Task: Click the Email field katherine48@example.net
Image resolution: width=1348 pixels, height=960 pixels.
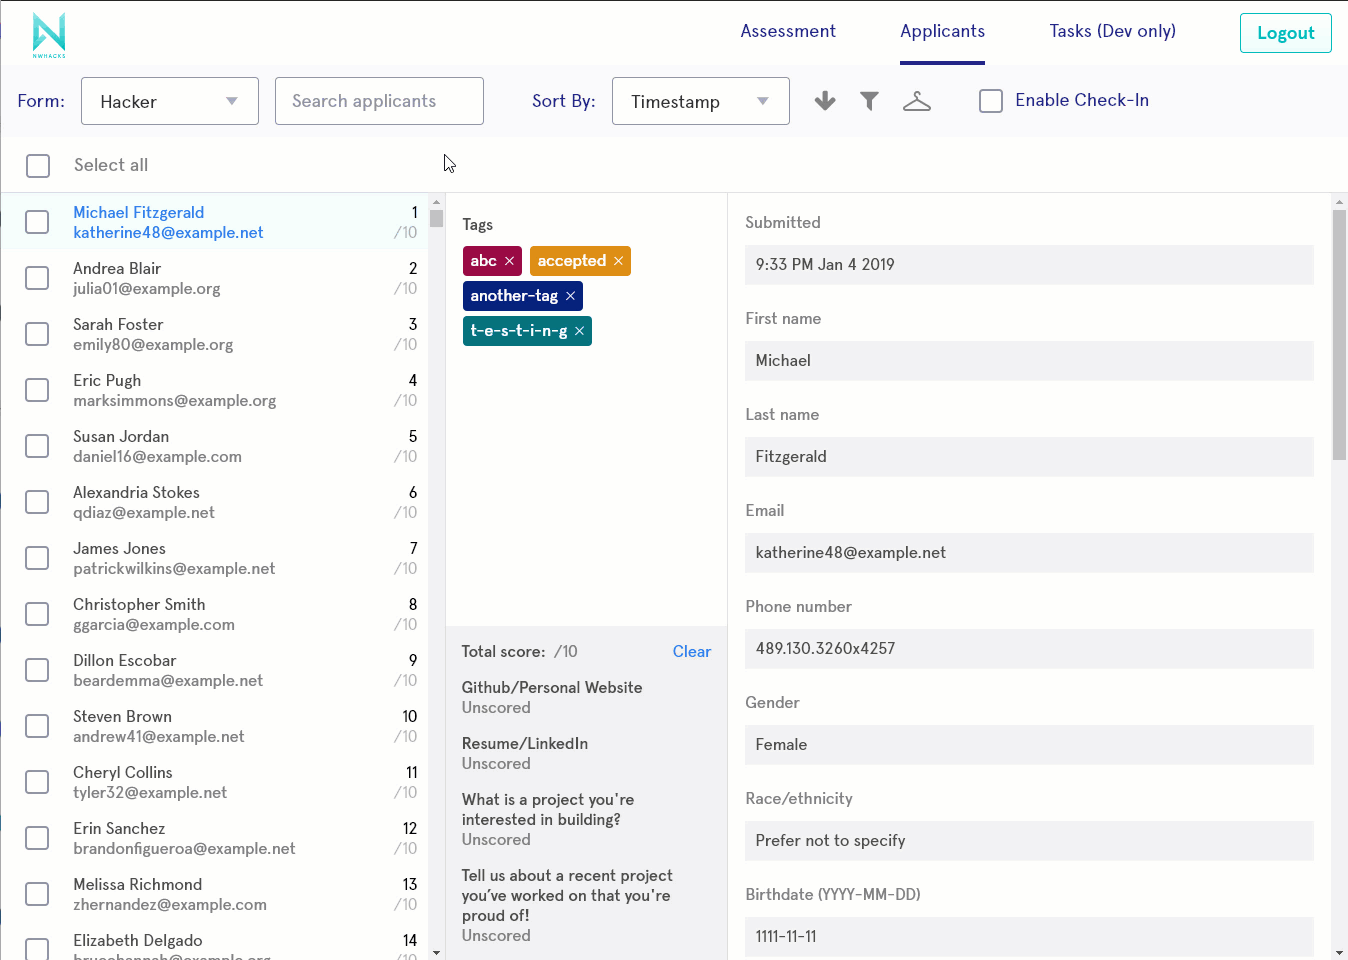Action: click(x=1029, y=553)
